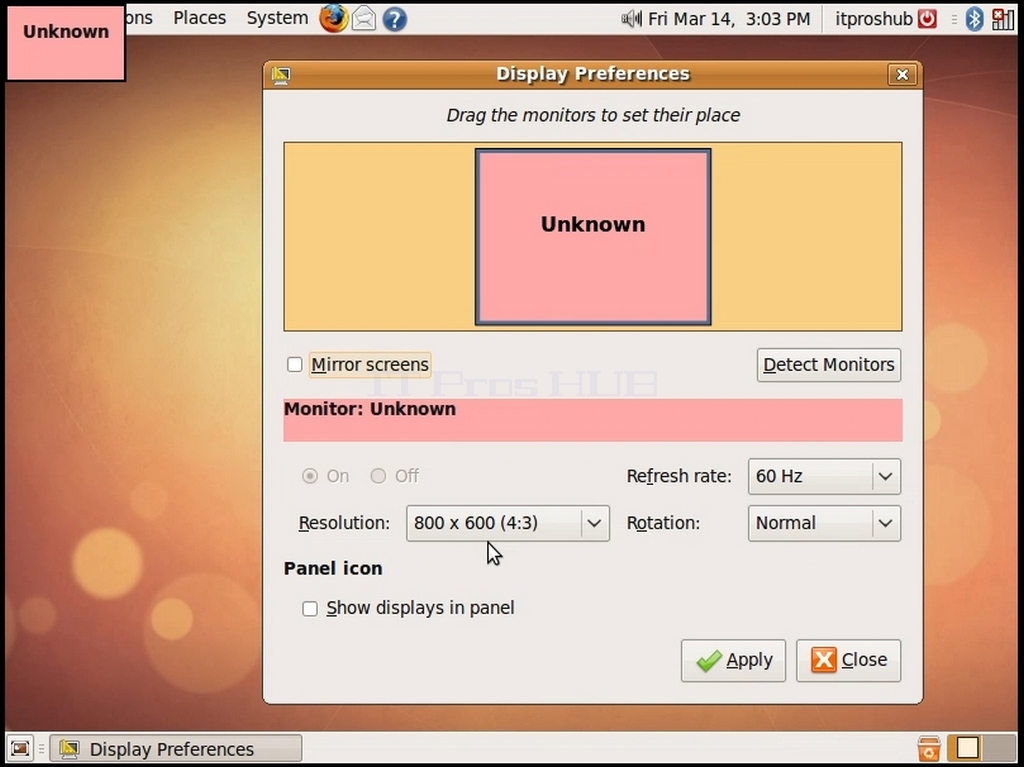Click the show desktop icon in bottom panel
1024x767 pixels.
(x=20, y=748)
